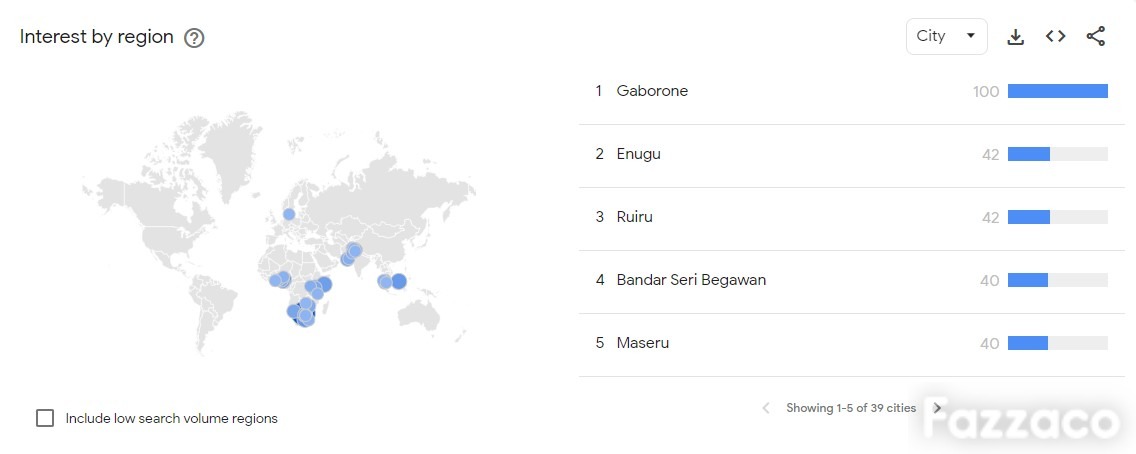
Task: Open the embed code icon
Action: (1056, 36)
